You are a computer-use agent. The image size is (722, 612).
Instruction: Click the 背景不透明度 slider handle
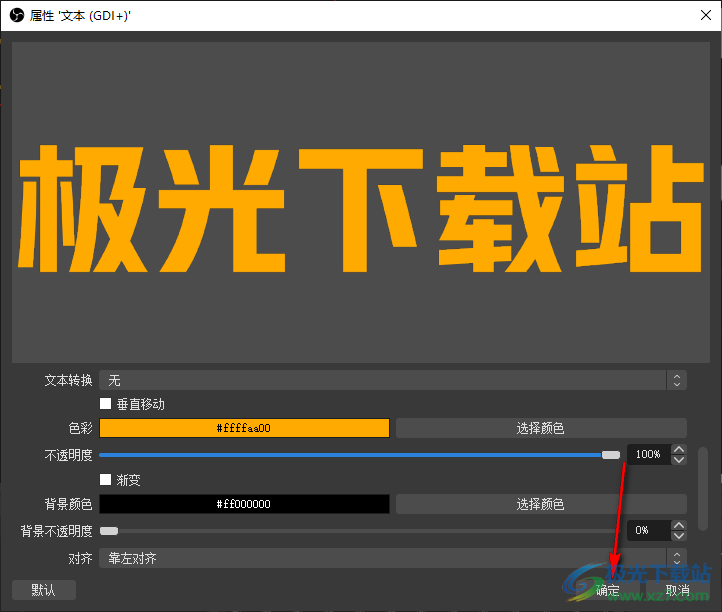click(109, 531)
